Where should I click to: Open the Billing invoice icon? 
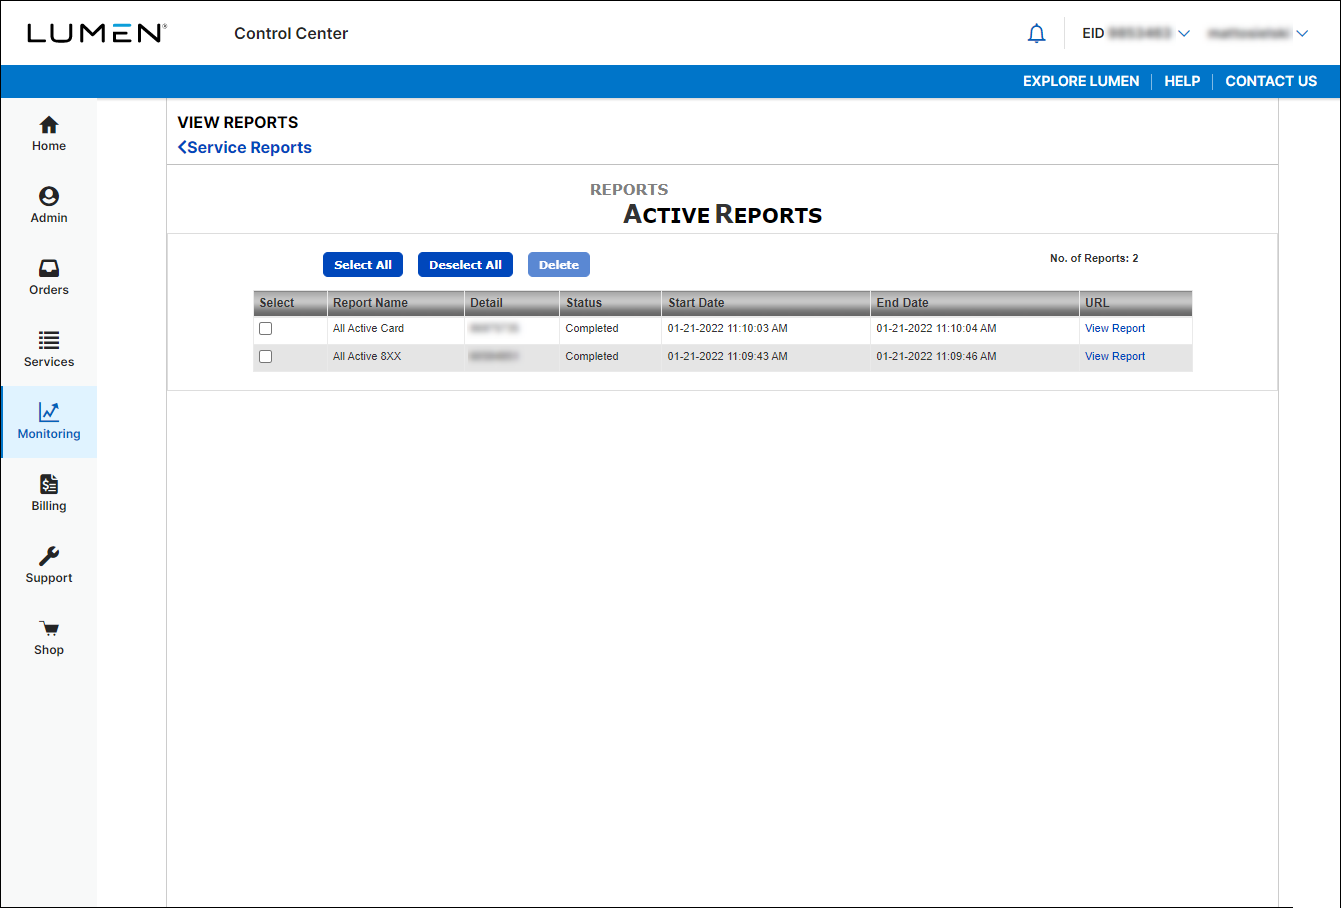49,484
